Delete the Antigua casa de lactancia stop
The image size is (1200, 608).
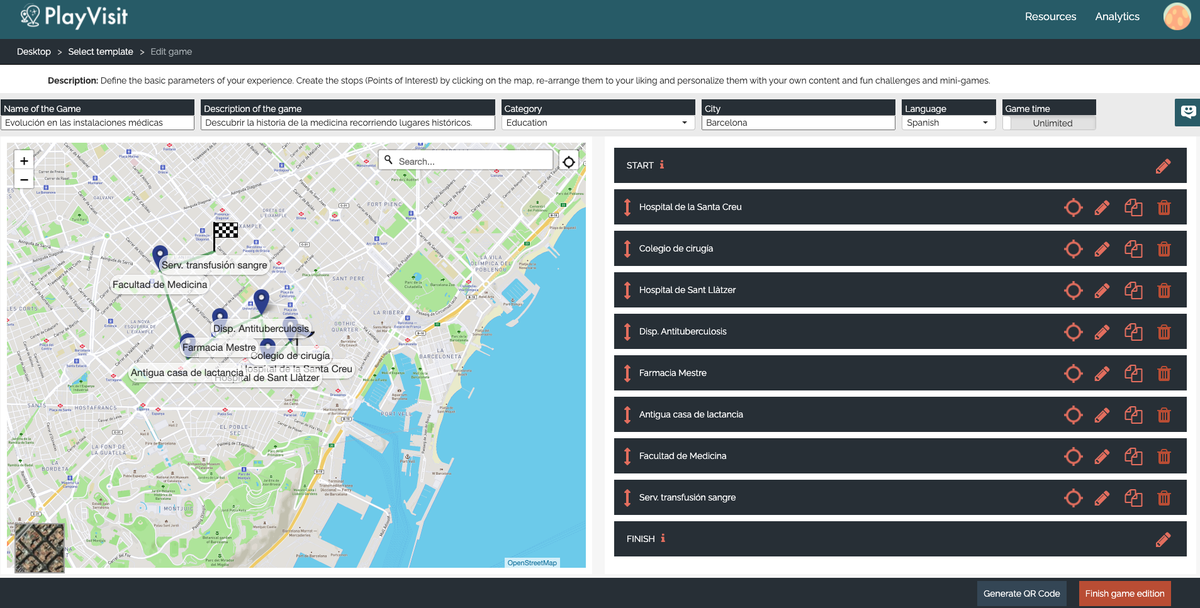click(x=1164, y=415)
